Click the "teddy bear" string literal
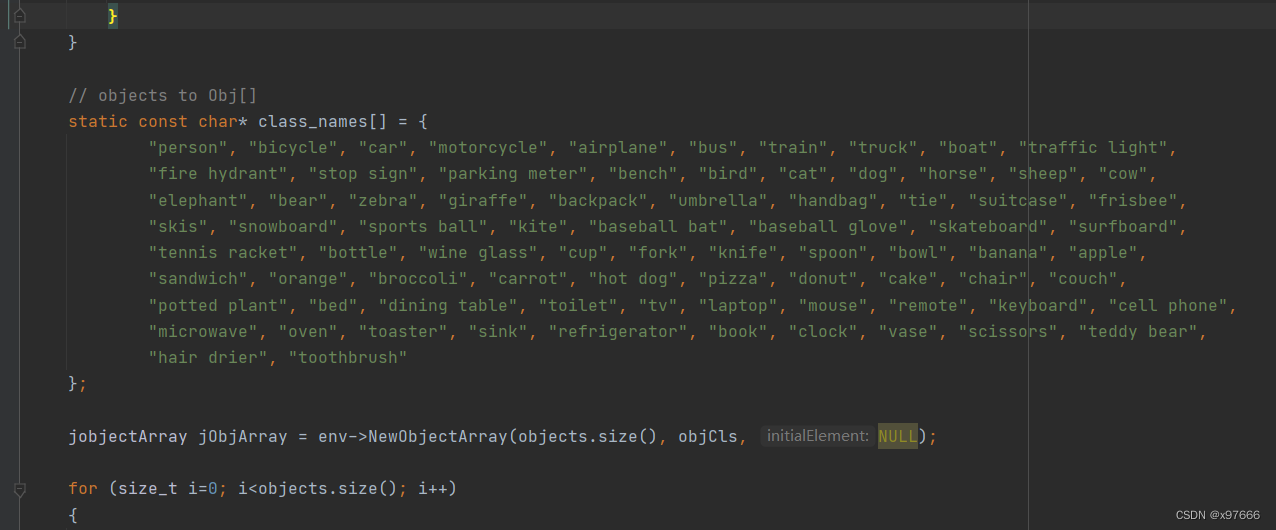Screen dimensions: 1276x530 1138,332
